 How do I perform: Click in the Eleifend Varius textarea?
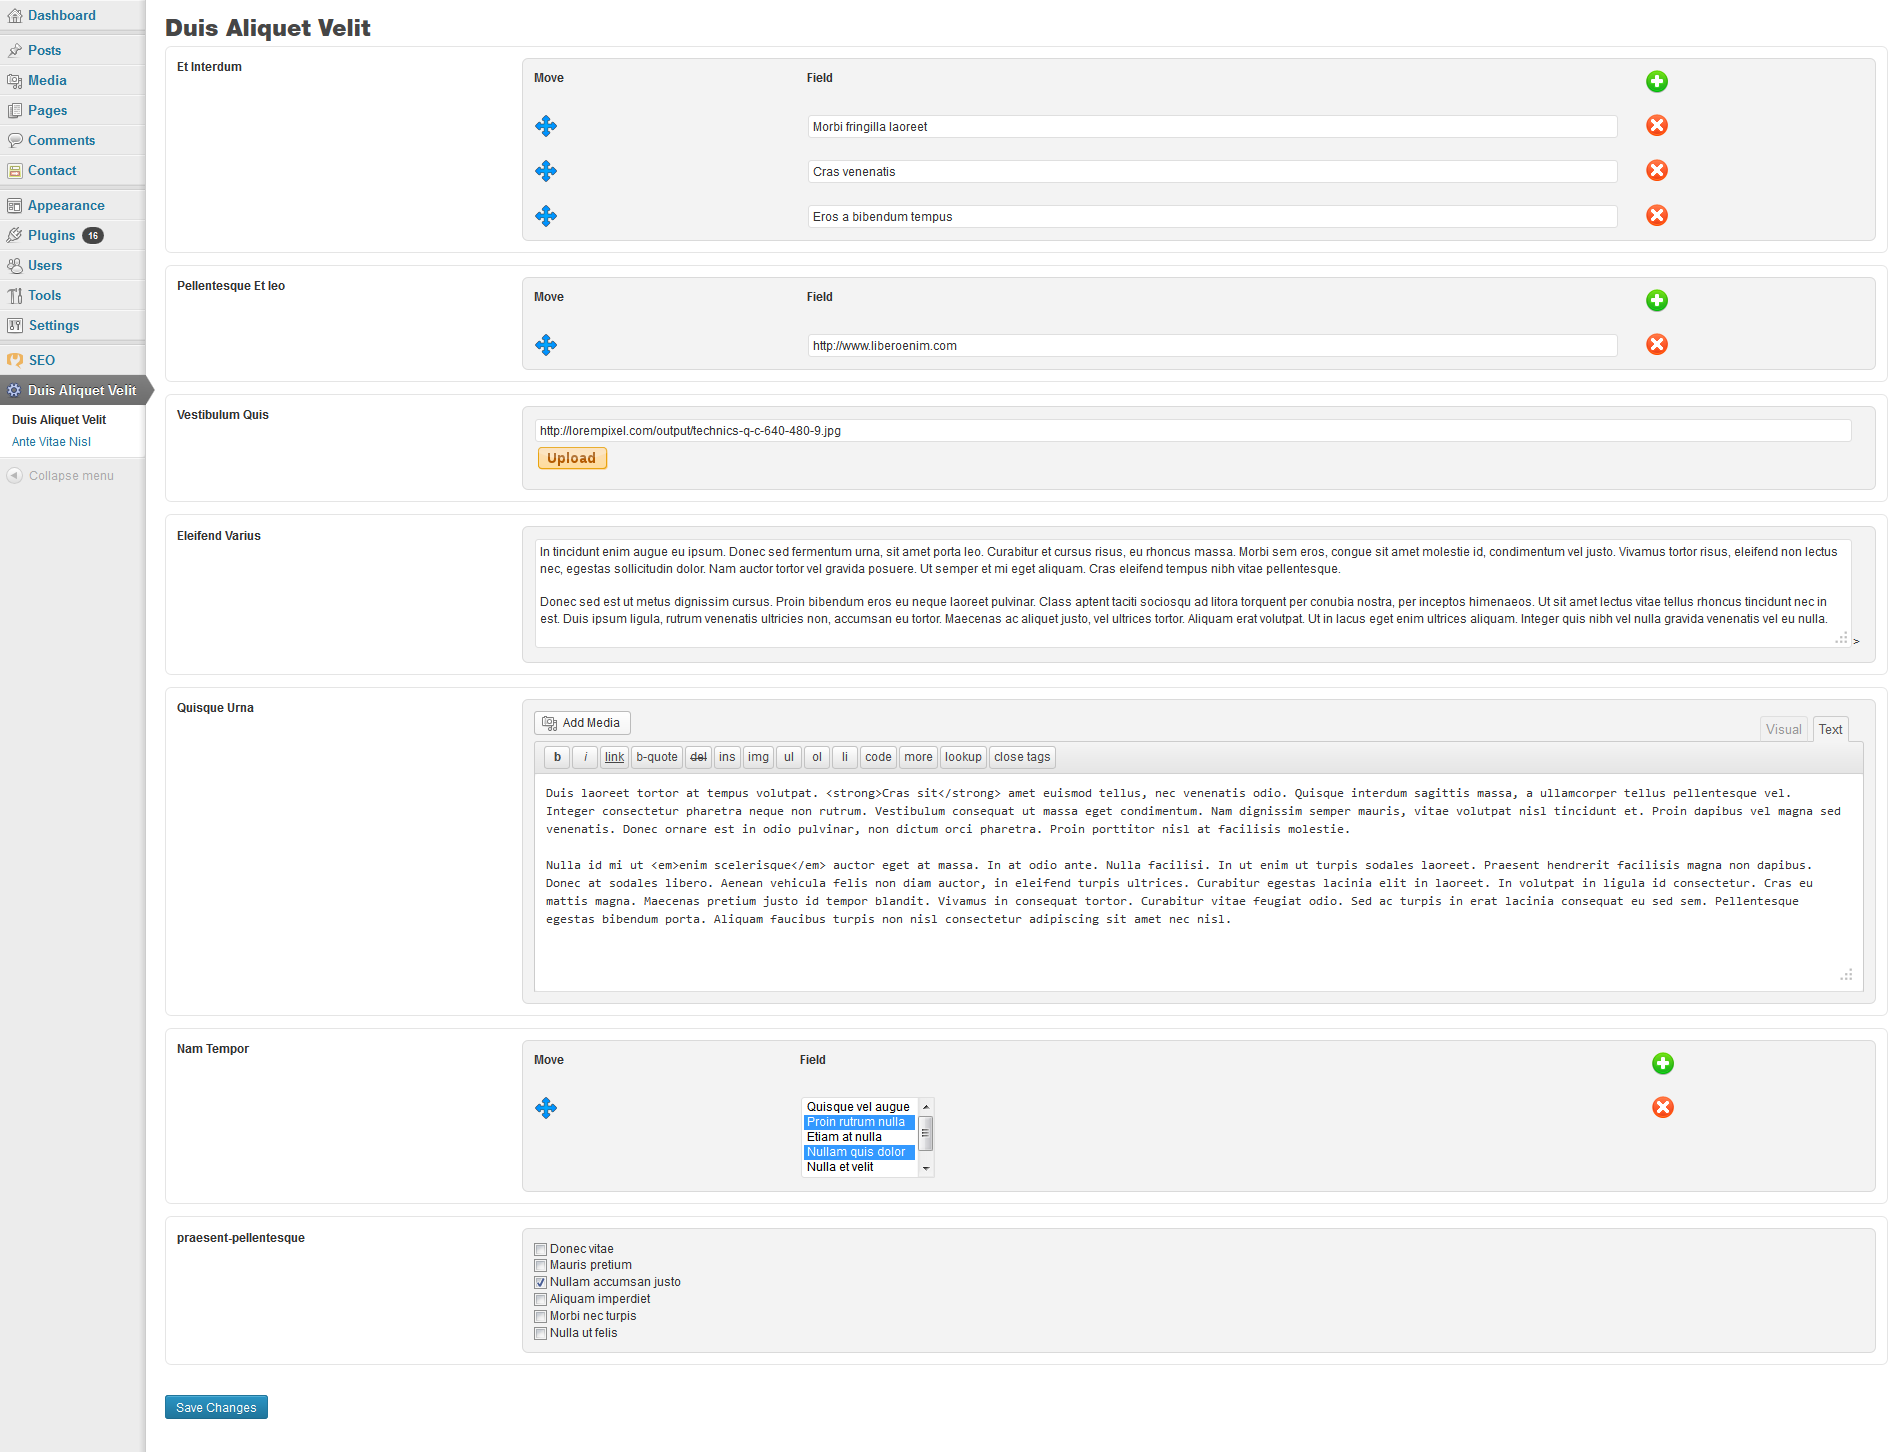click(x=1193, y=593)
